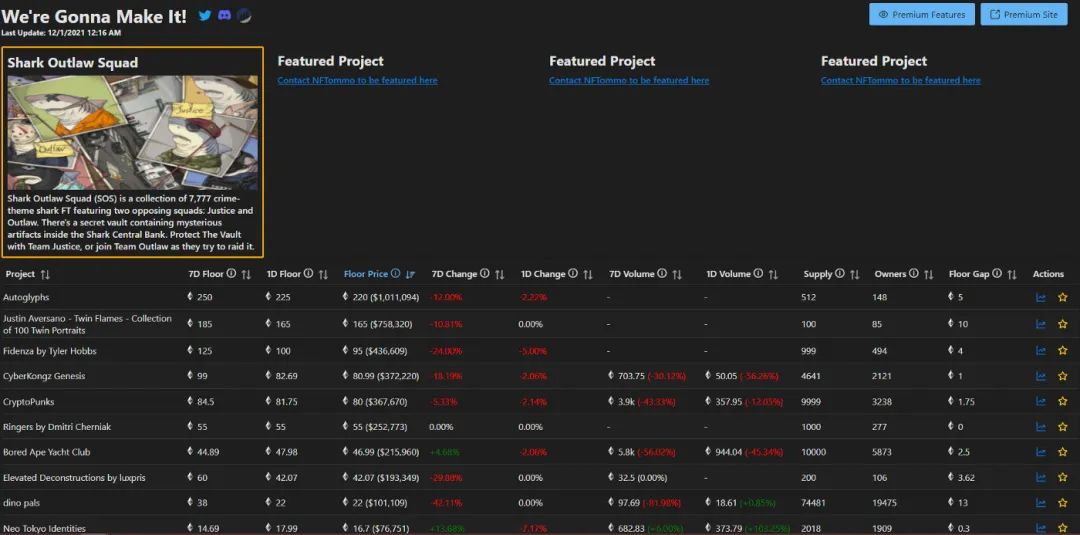The width and height of the screenshot is (1080, 535).
Task: Sort by 1D Change column arrows
Action: click(x=588, y=275)
